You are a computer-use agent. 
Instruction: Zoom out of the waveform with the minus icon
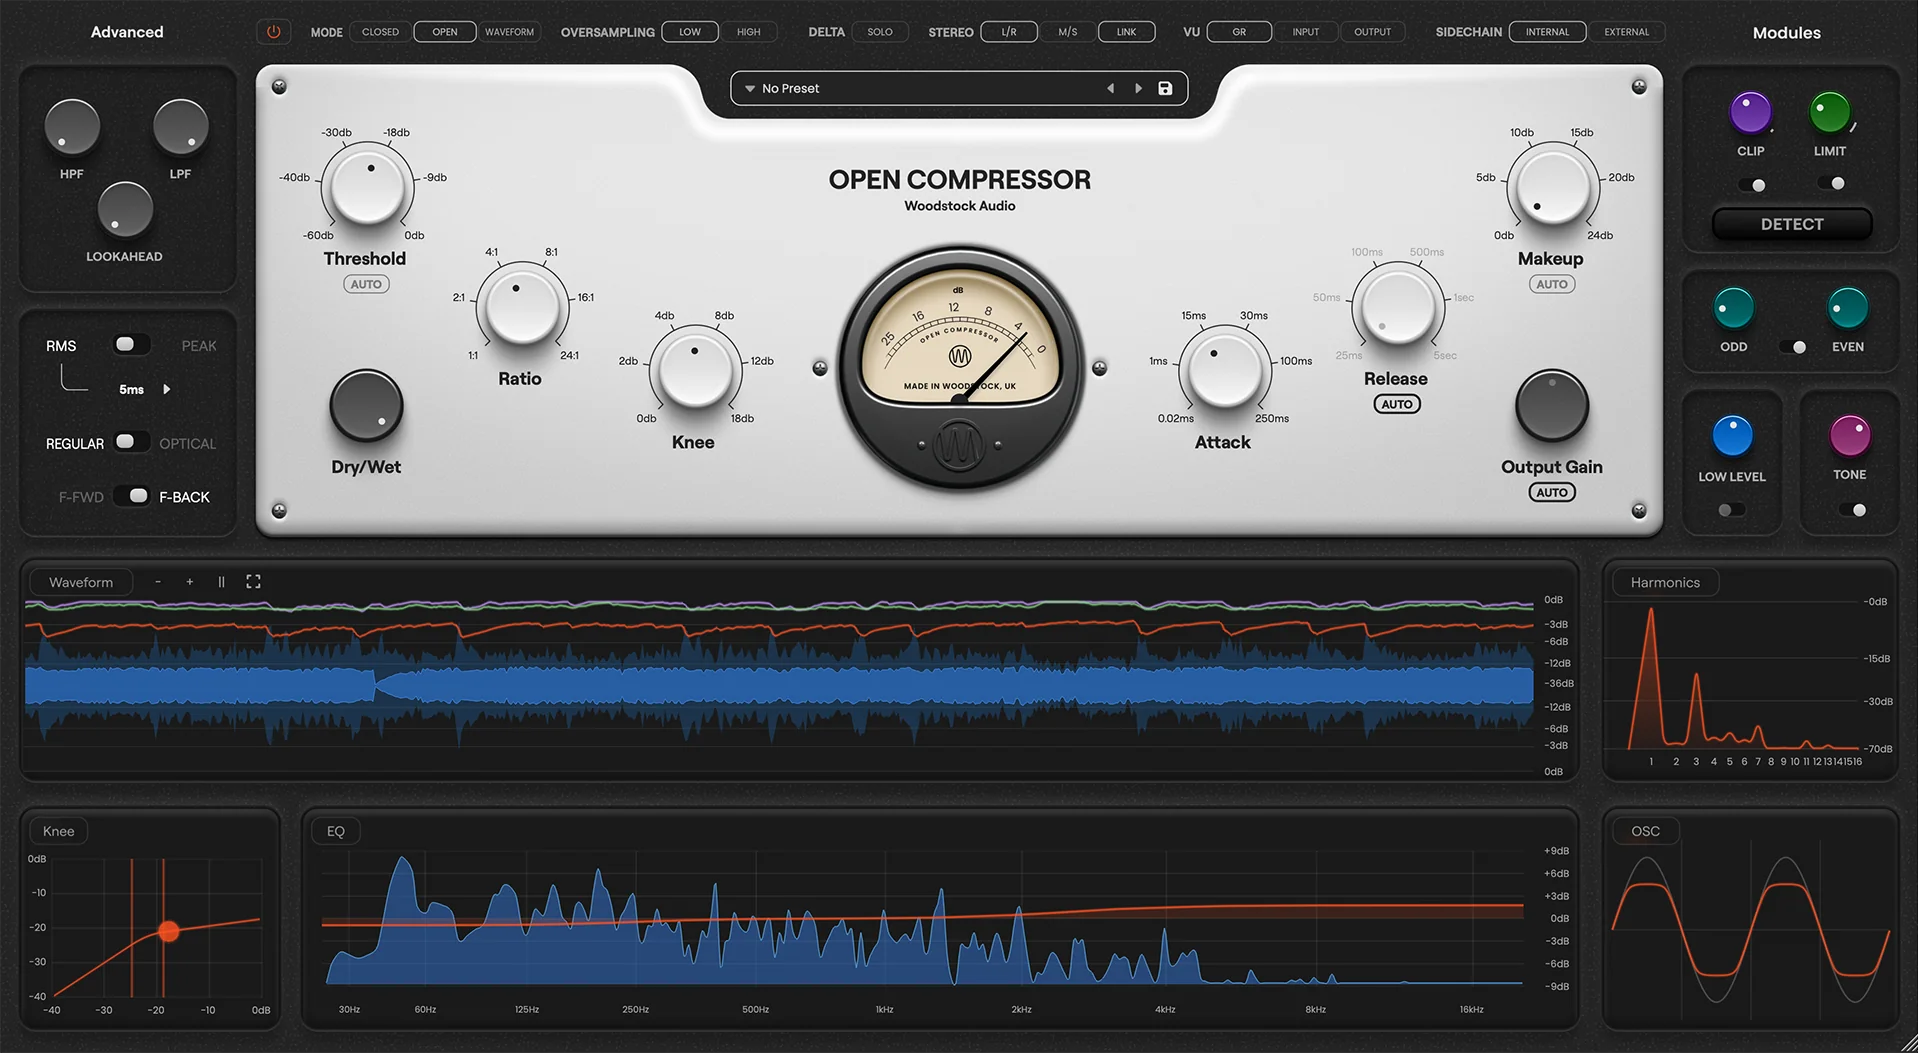point(157,581)
